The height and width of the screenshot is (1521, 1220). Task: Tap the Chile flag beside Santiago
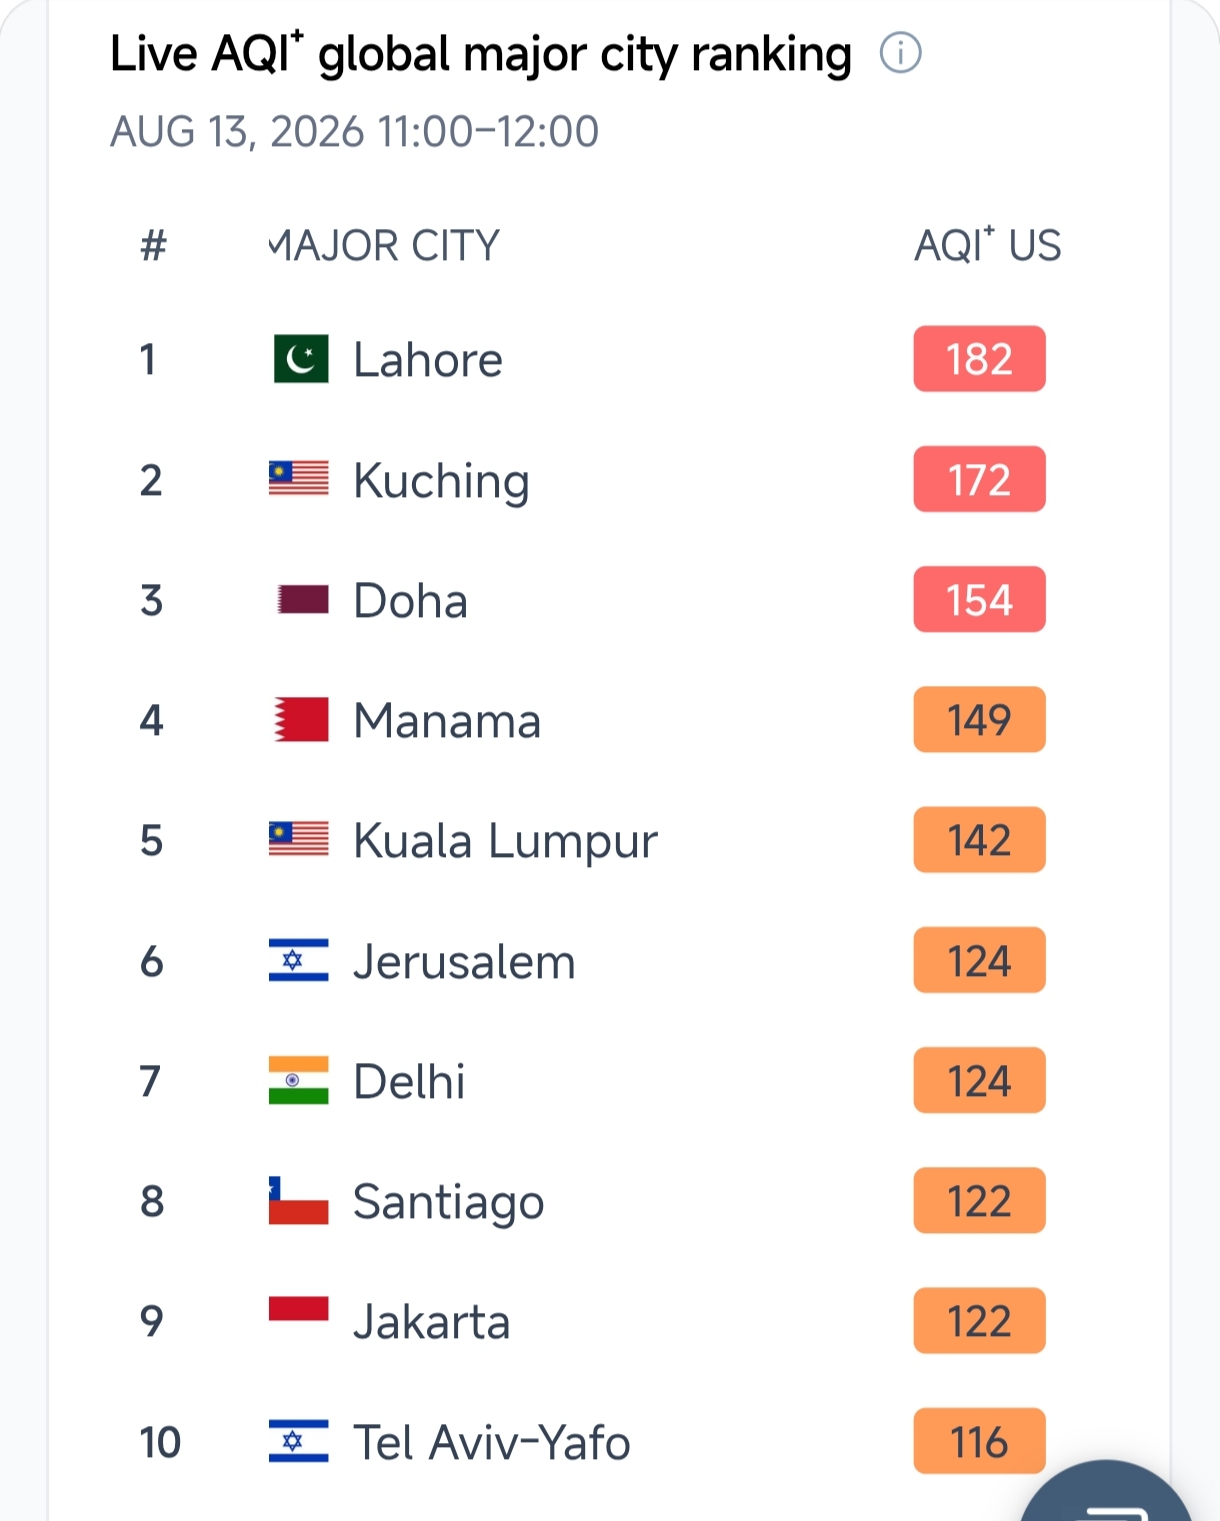[x=298, y=1201]
